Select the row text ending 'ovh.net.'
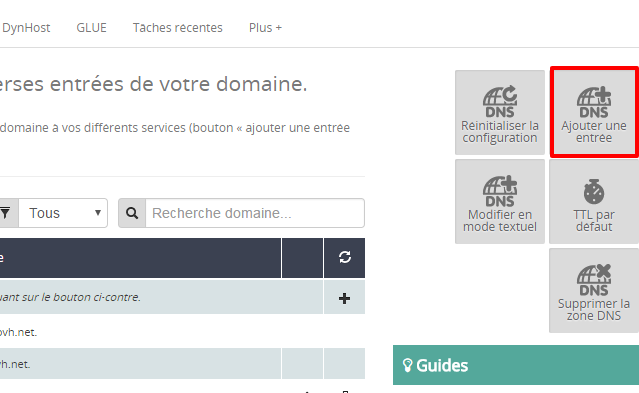Image resolution: width=639 pixels, height=393 pixels. pyautogui.click(x=18, y=332)
